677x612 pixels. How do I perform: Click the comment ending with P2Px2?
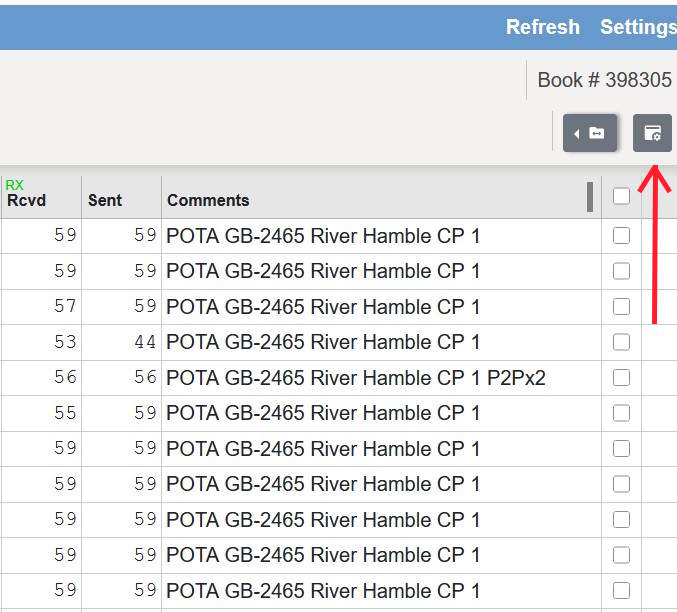click(356, 378)
